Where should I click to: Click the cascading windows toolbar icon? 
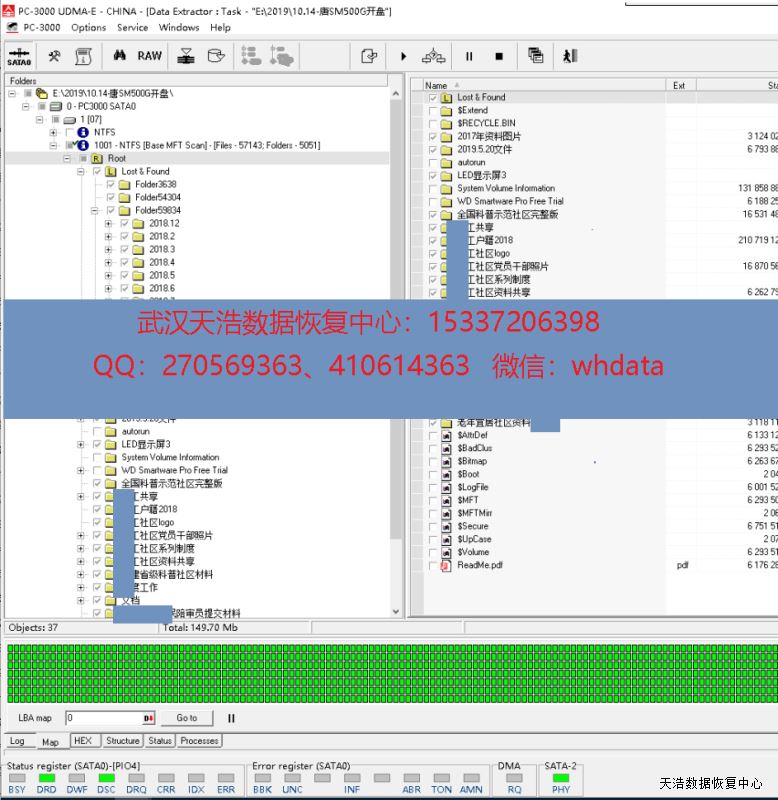click(536, 56)
